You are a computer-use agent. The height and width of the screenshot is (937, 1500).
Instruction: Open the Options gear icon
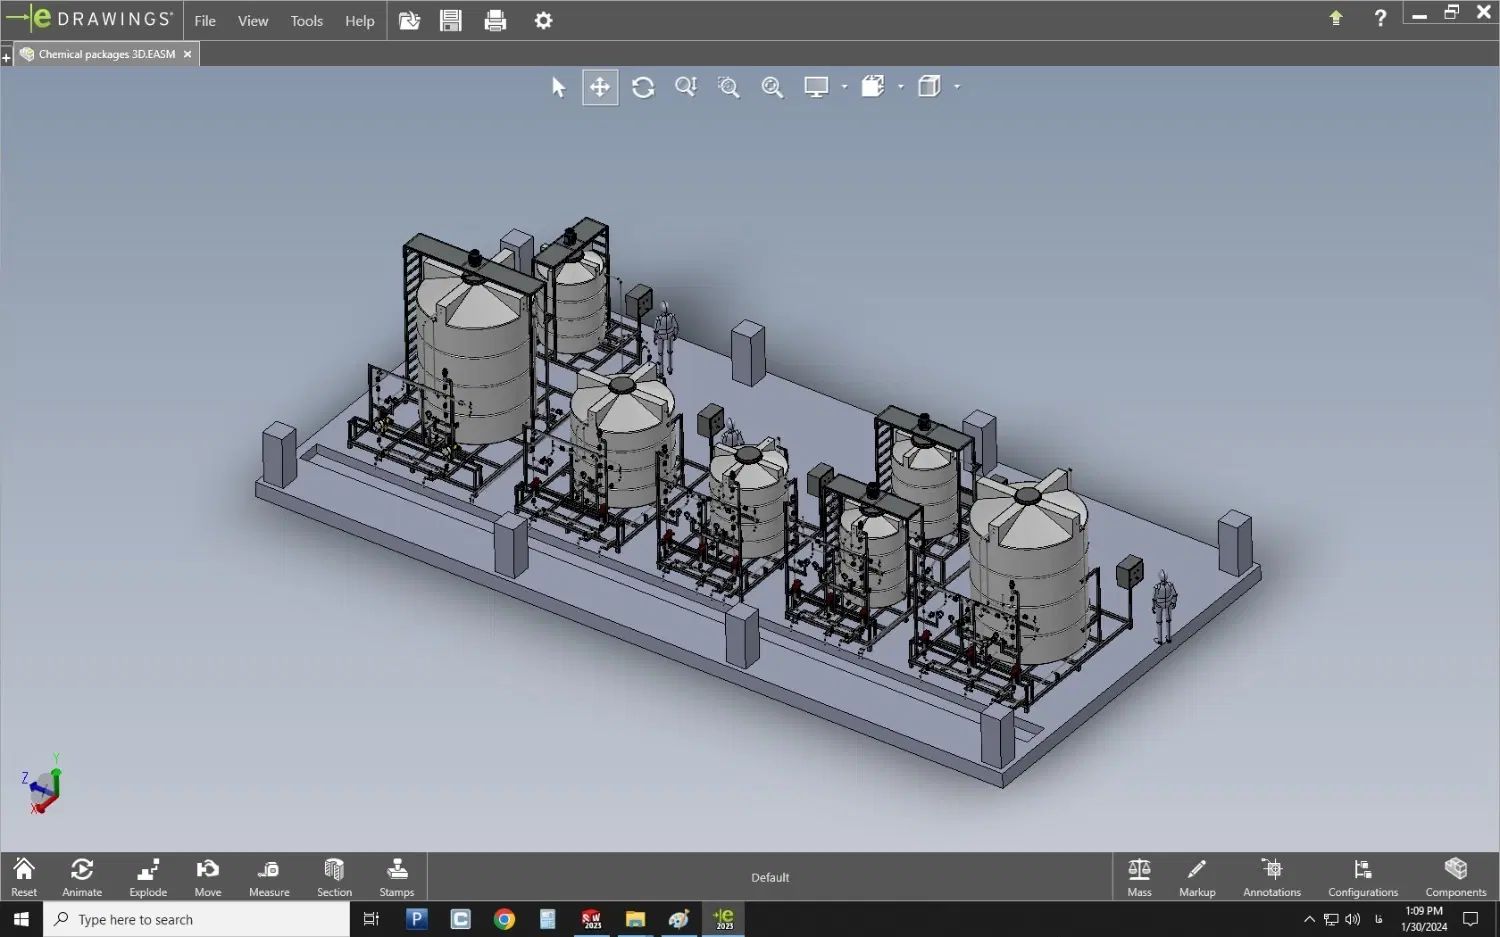(543, 20)
